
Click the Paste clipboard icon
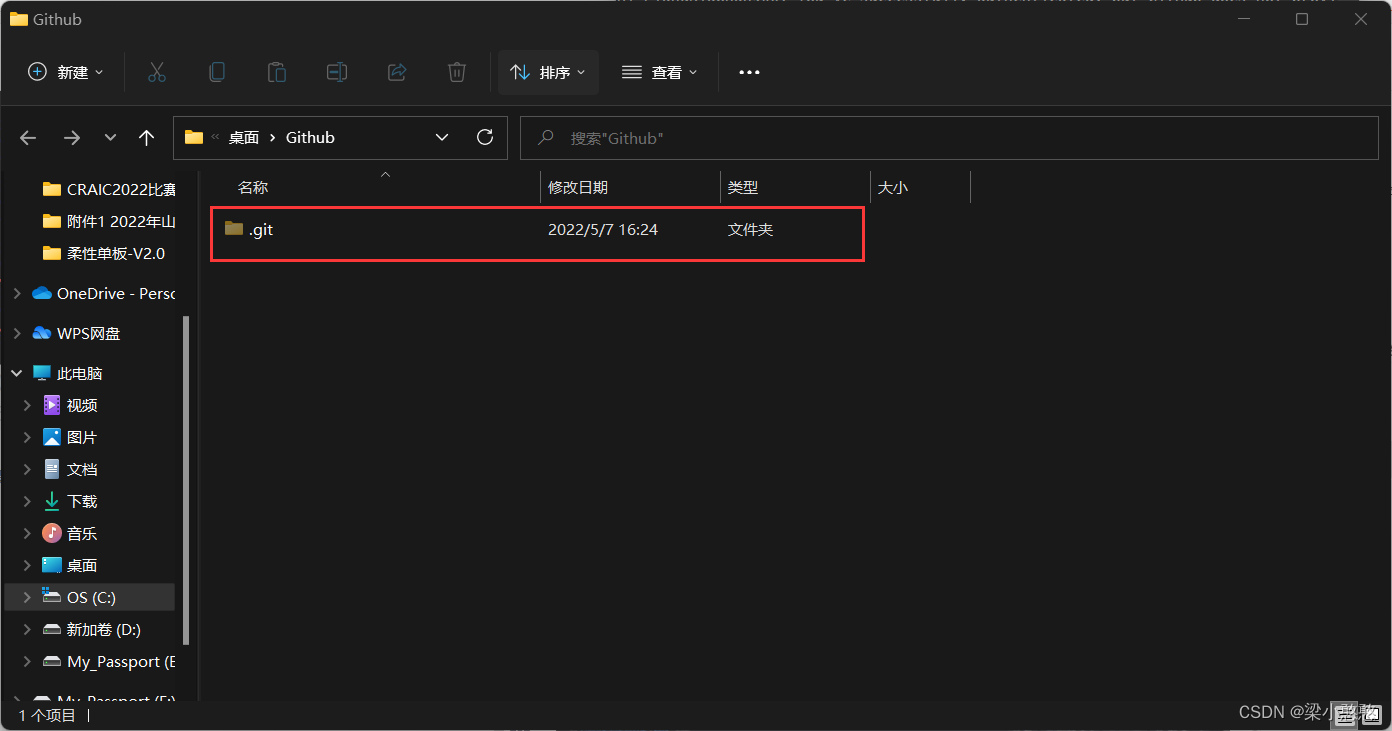277,72
